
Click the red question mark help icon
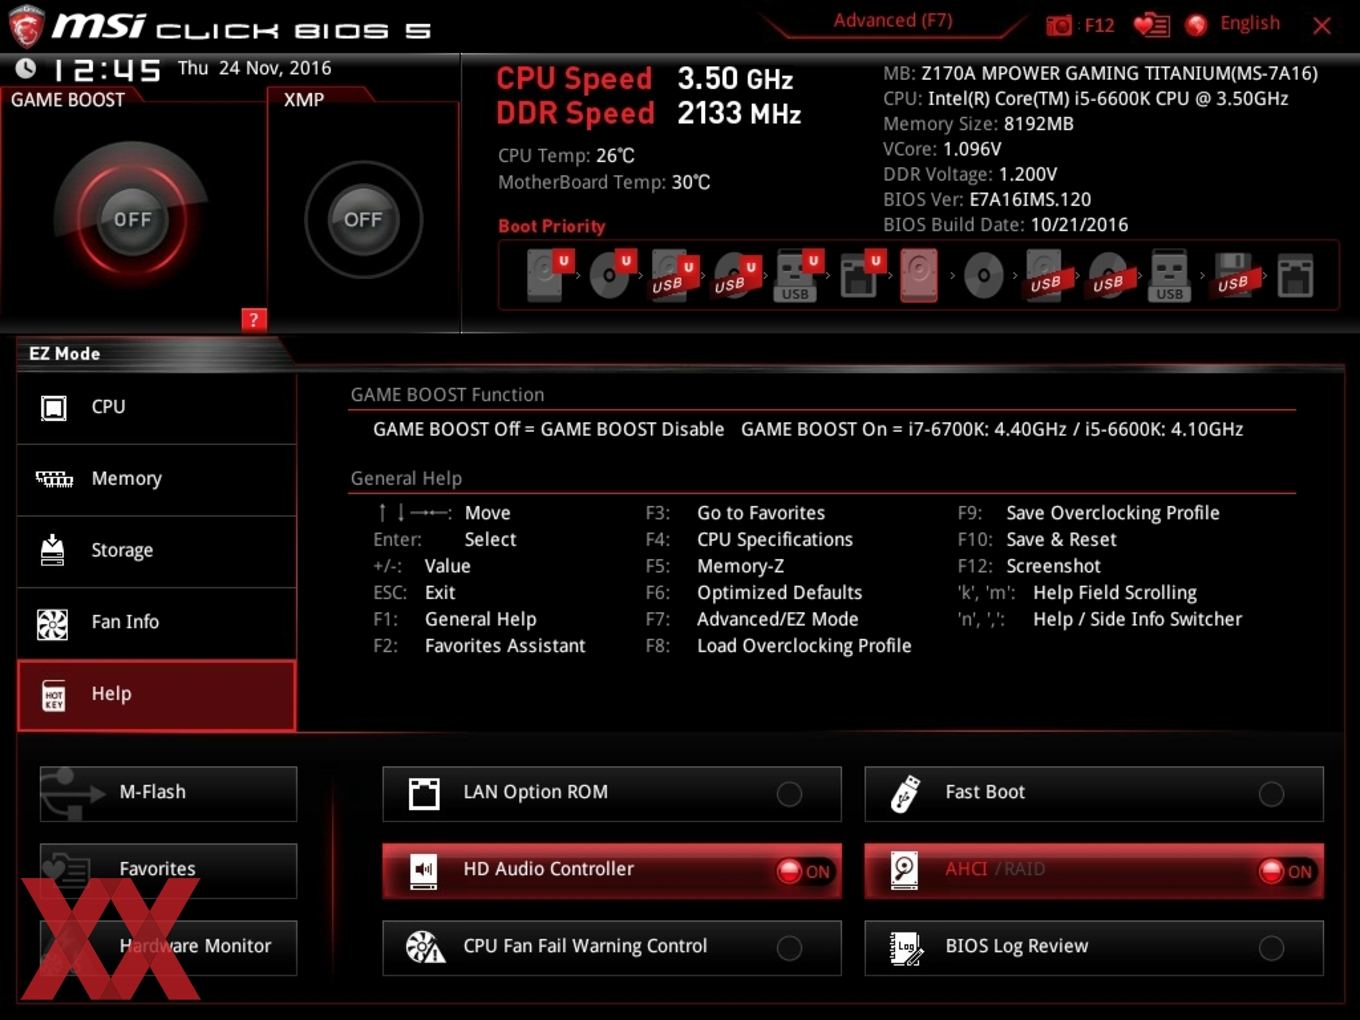click(254, 320)
